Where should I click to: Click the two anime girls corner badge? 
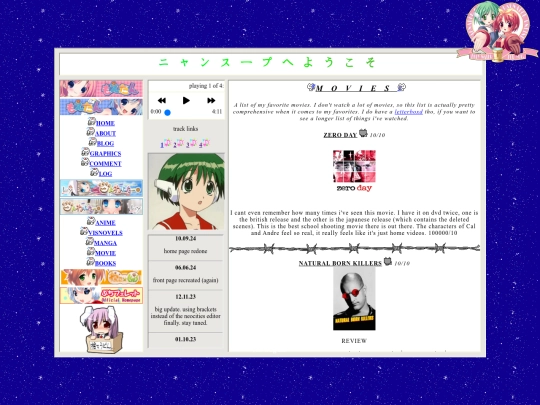click(497, 31)
